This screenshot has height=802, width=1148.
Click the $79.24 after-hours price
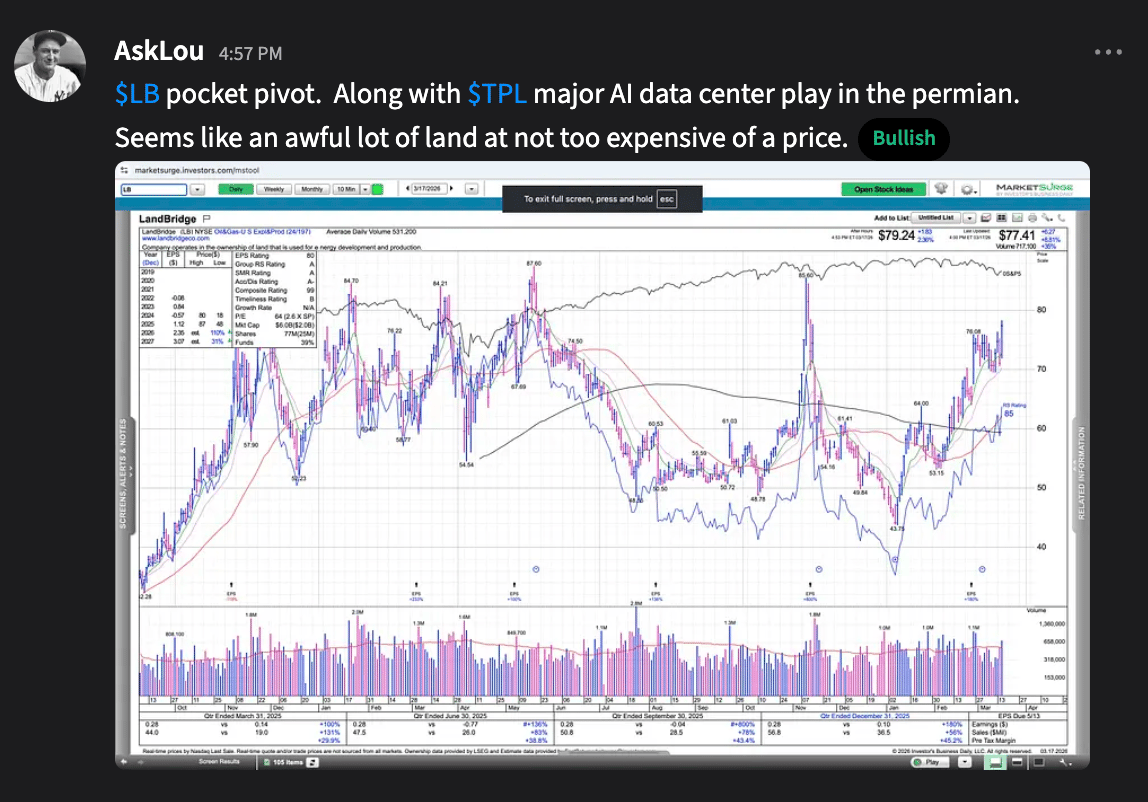[x=896, y=236]
